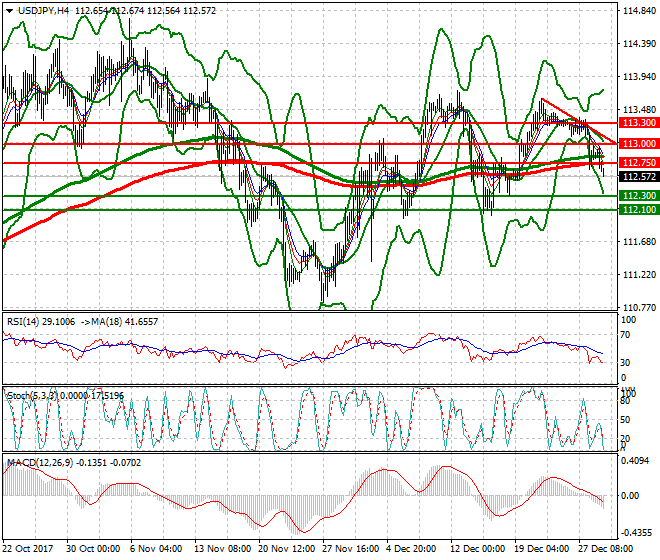Click the 20 Nov 12:00 time axis label
Screen dimensions: 660x560
(286, 549)
